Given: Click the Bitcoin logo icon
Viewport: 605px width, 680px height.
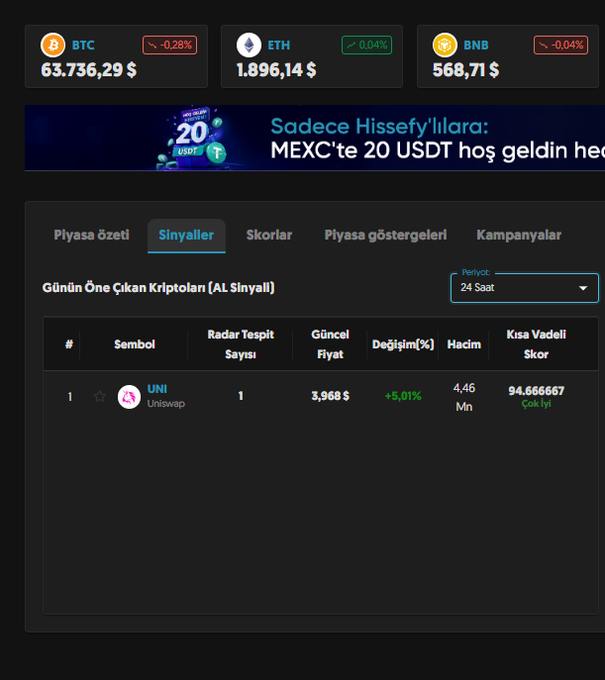Looking at the screenshot, I should (53, 45).
